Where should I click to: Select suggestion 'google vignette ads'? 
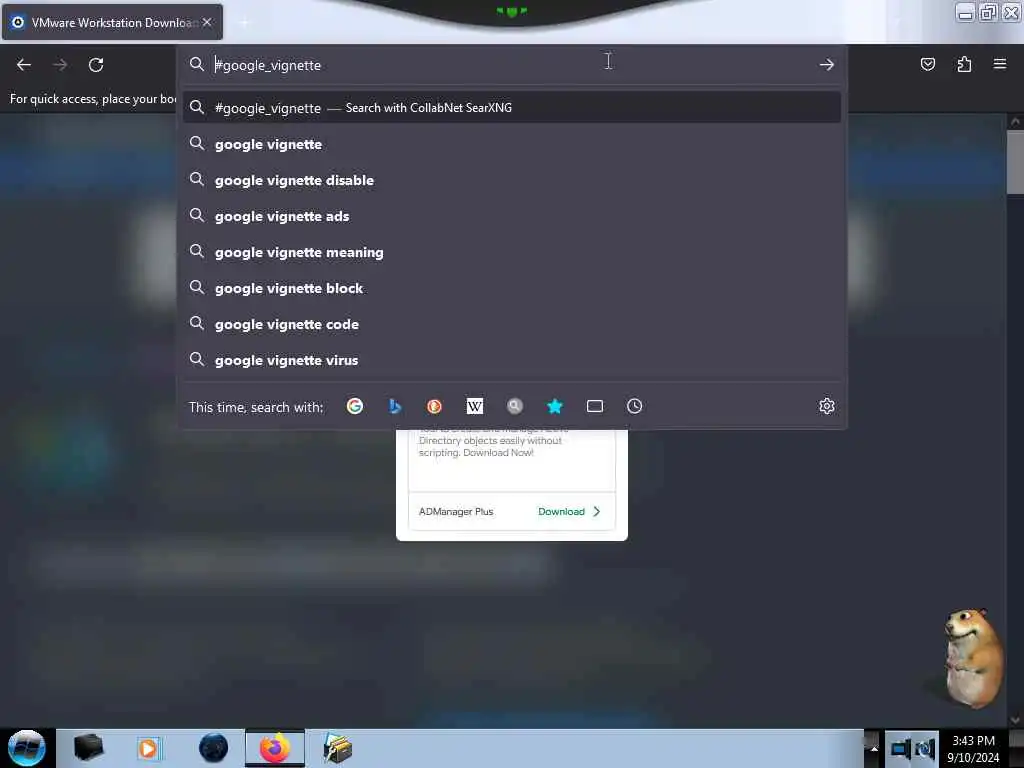[x=512, y=216]
